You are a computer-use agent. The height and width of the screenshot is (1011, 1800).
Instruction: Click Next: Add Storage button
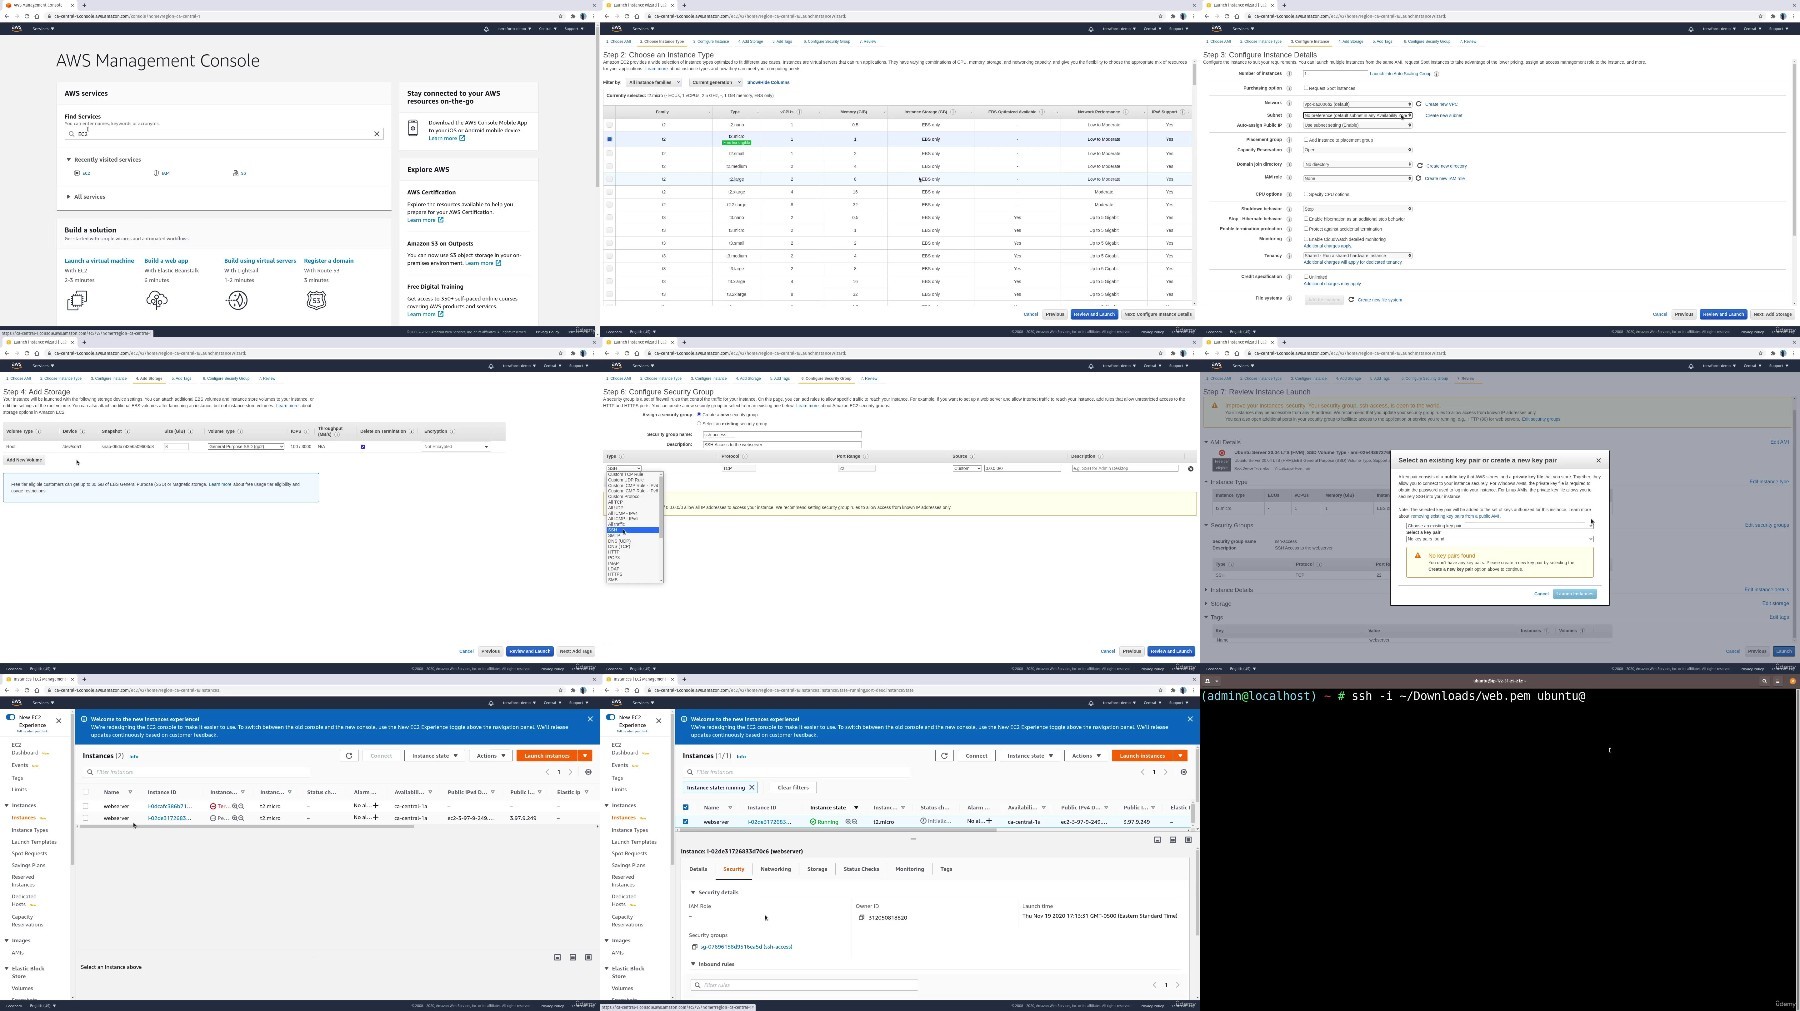(x=1773, y=314)
